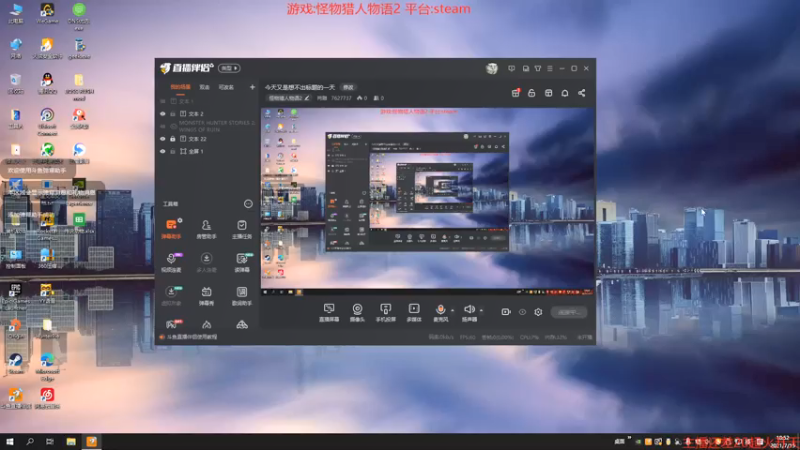Open the download tool with NEW badge
The image size is (800, 450).
tap(171, 295)
